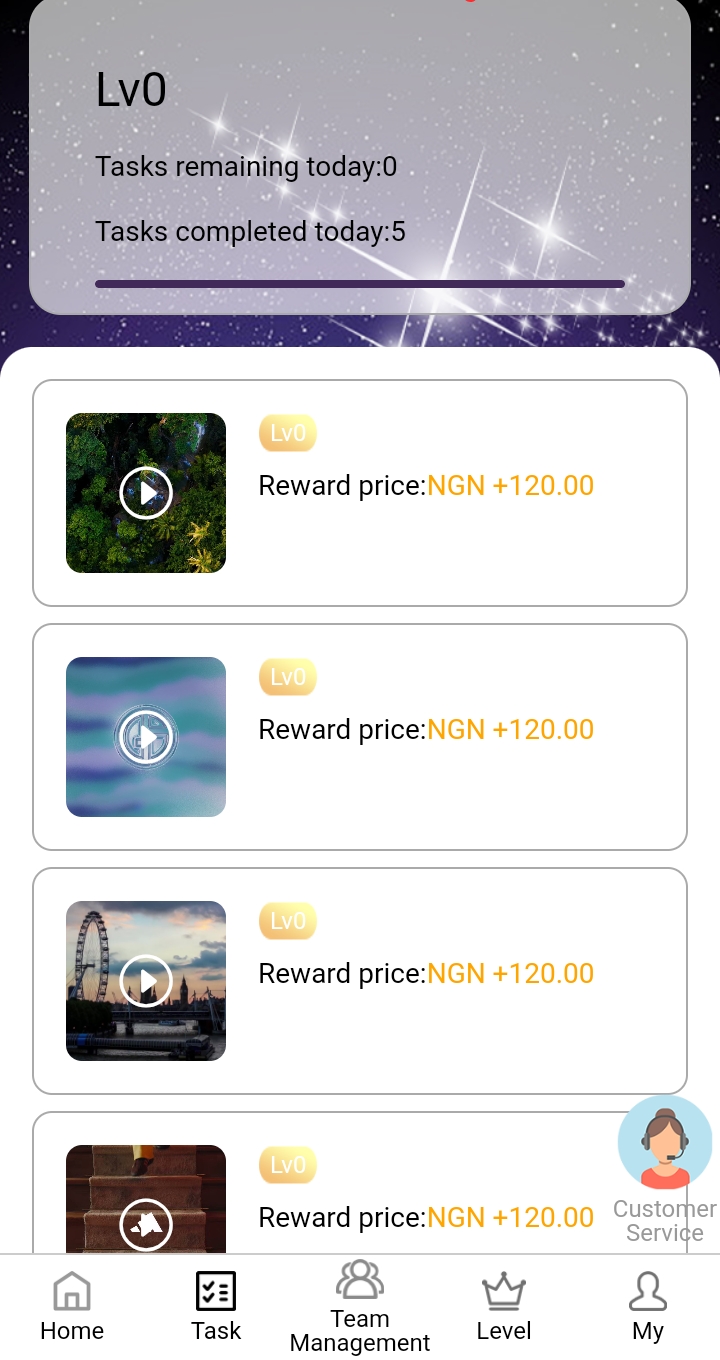
Task: Click the daily tasks progress bar
Action: click(360, 284)
